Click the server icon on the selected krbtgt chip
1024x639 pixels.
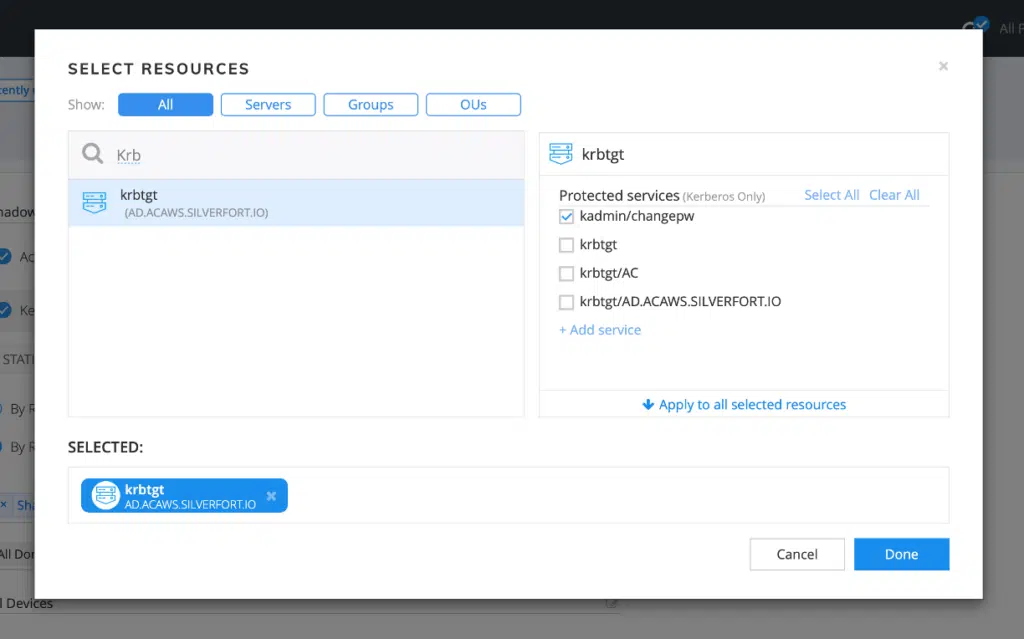pyautogui.click(x=105, y=494)
